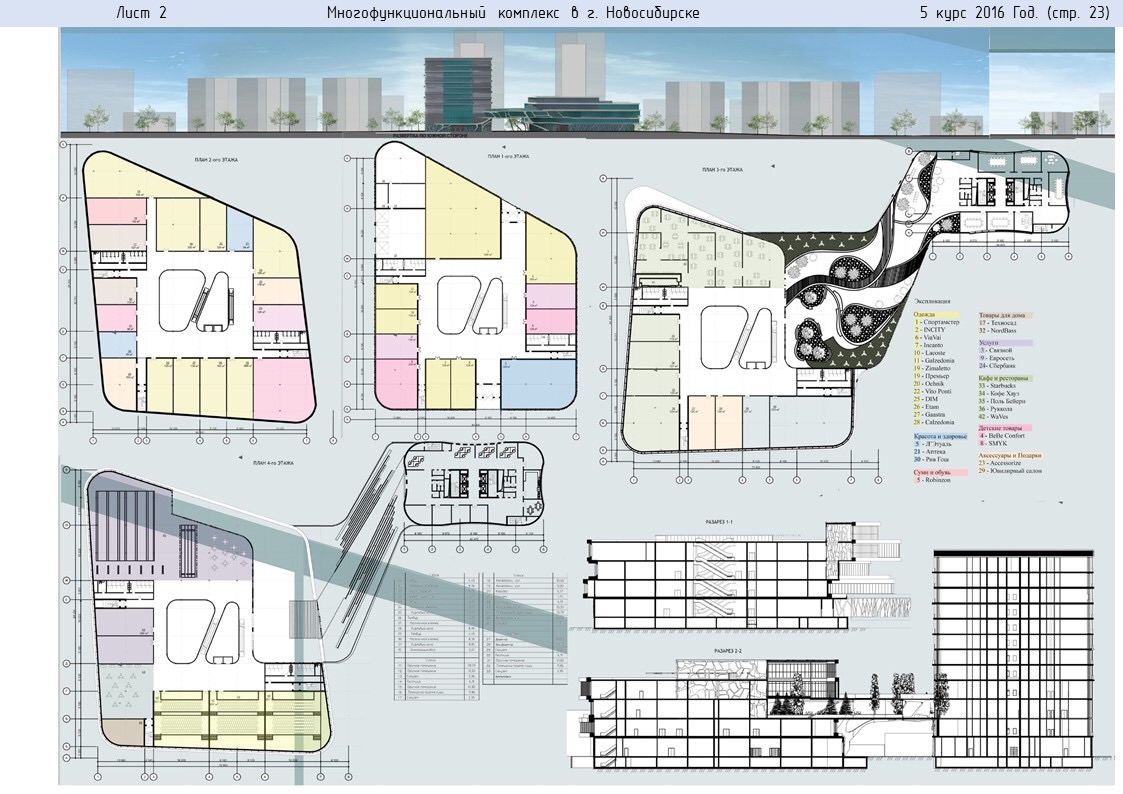Select the title "Многофункциональный комплекс в г. Новосибирске"
This screenshot has width=1123, height=794.
[x=513, y=13]
